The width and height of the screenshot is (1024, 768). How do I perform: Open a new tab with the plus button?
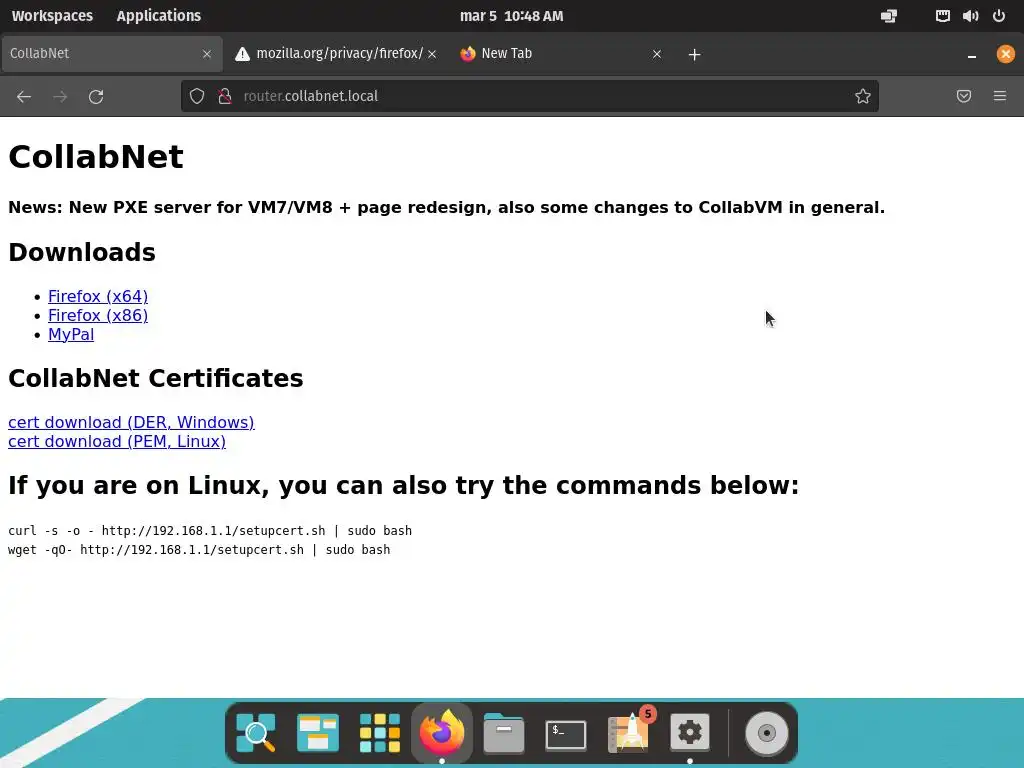(x=695, y=54)
